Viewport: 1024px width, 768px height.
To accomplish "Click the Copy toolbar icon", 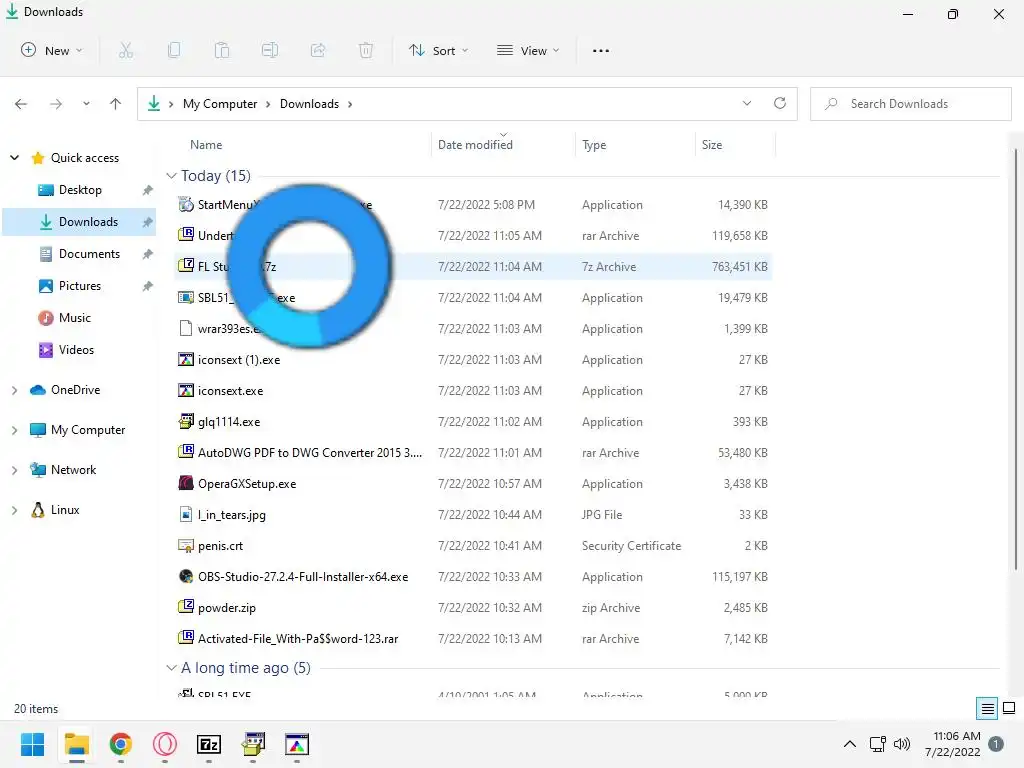I will [174, 50].
